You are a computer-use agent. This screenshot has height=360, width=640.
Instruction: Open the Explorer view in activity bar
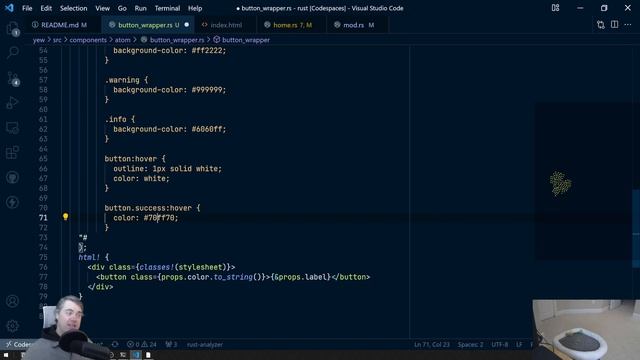tap(13, 29)
